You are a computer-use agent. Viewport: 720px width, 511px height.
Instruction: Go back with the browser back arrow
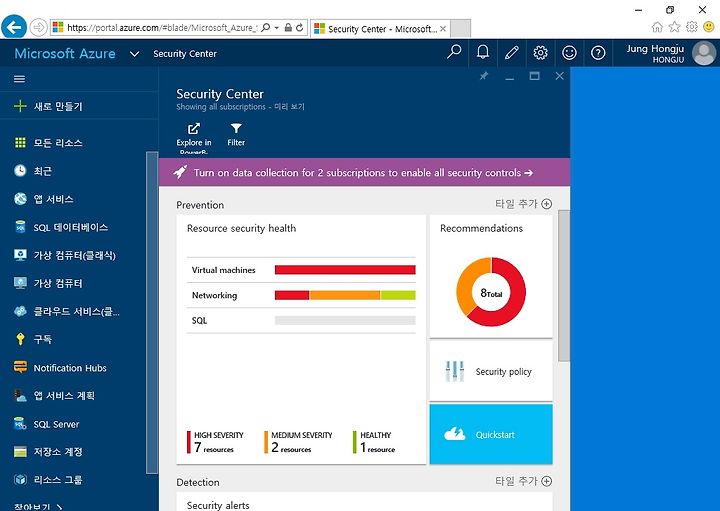coord(14,27)
